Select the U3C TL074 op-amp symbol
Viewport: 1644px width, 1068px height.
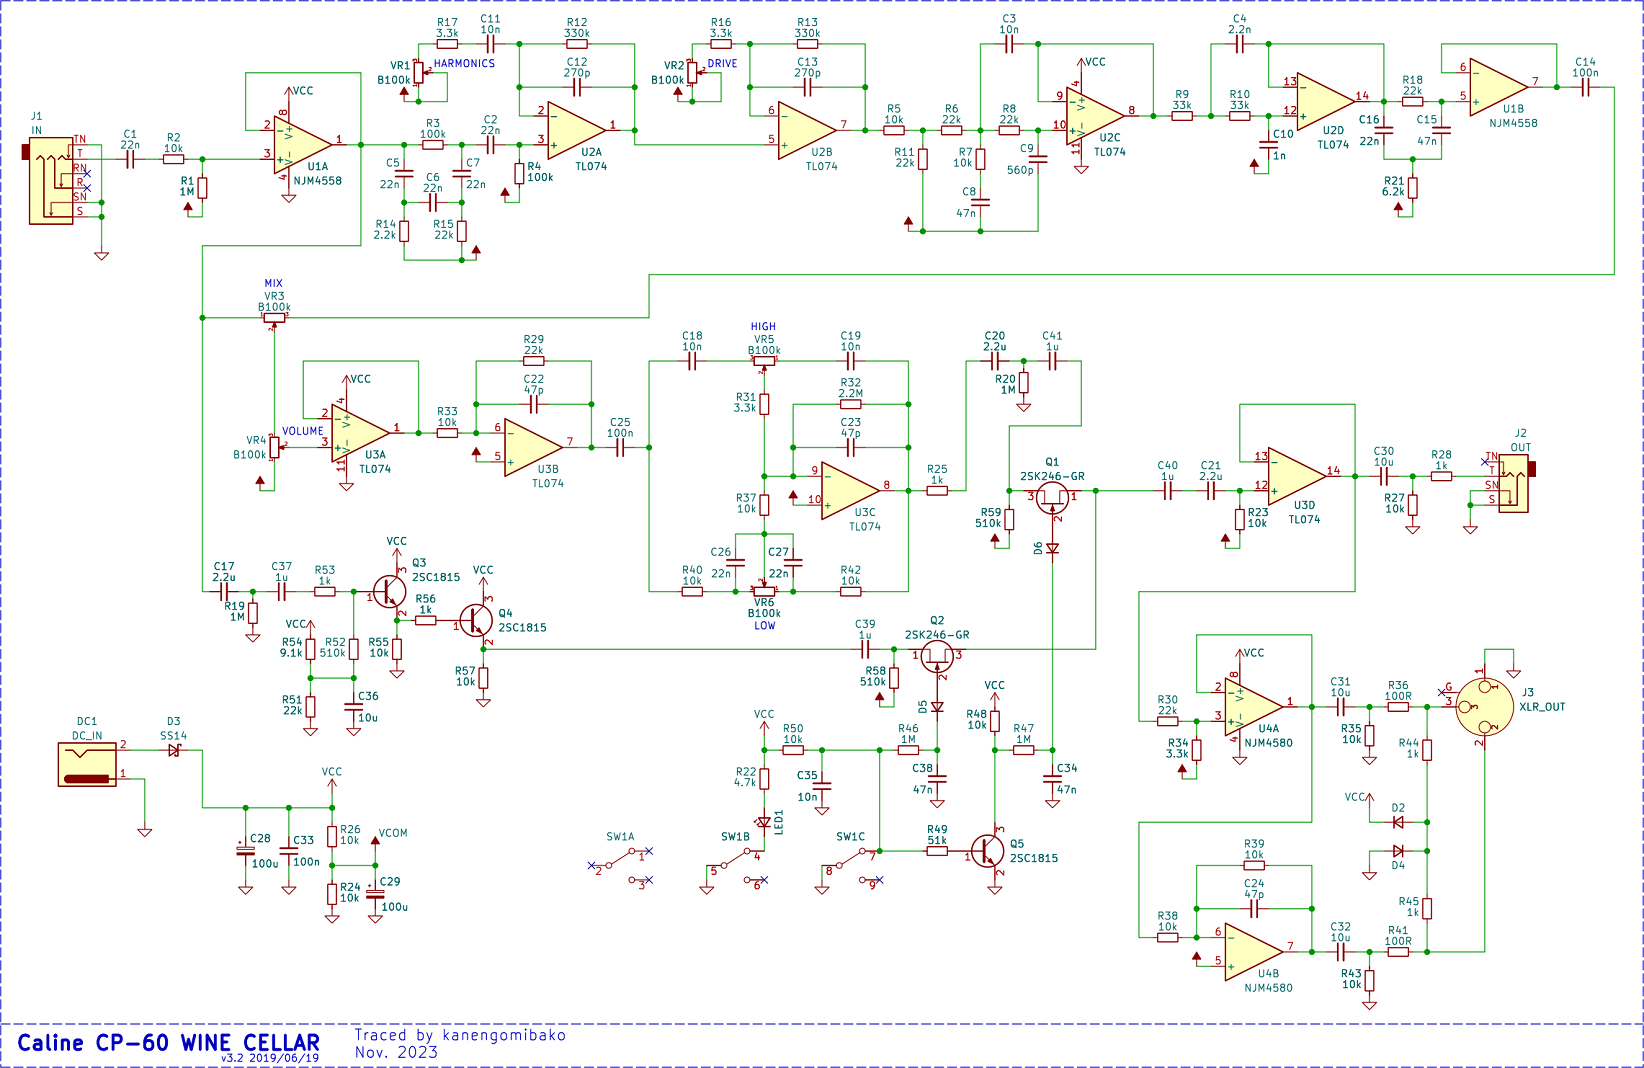tap(850, 490)
